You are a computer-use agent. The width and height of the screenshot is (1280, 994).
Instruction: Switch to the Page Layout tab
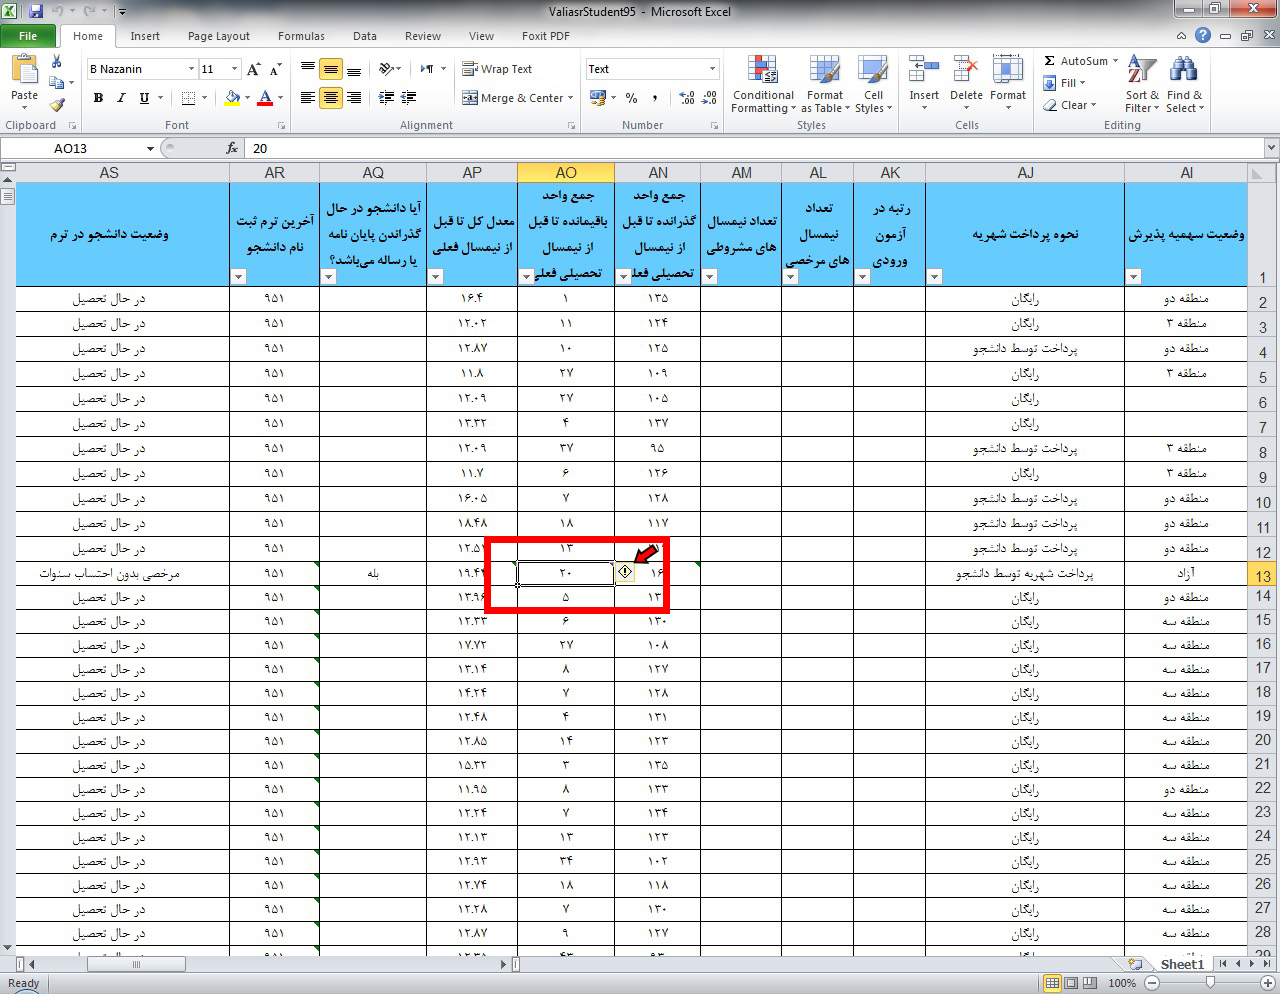(x=218, y=36)
